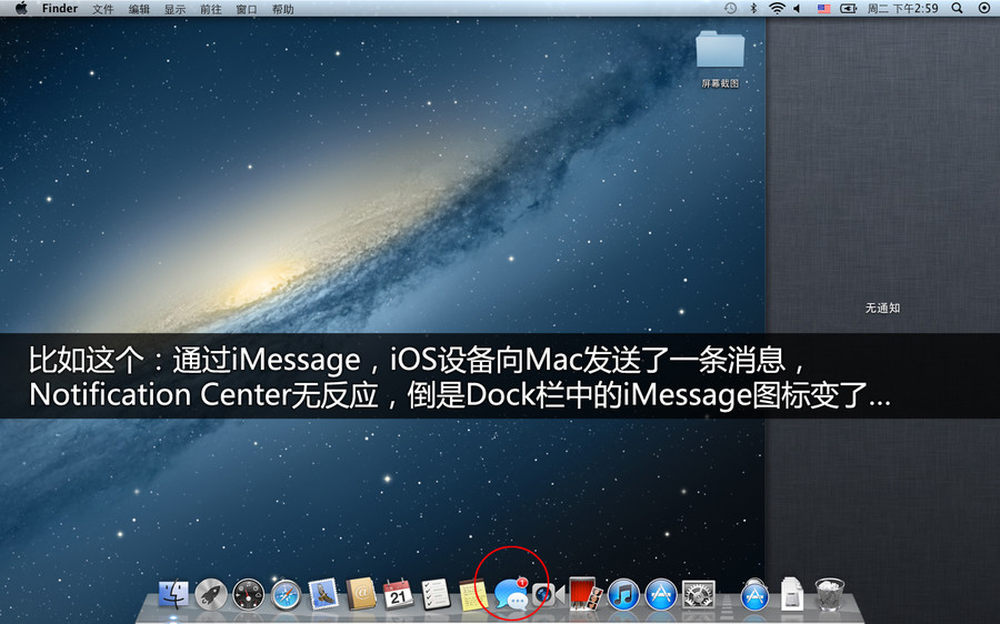Open Contacts address book in Dock
Screen dimensions: 1000x624
coord(361,595)
